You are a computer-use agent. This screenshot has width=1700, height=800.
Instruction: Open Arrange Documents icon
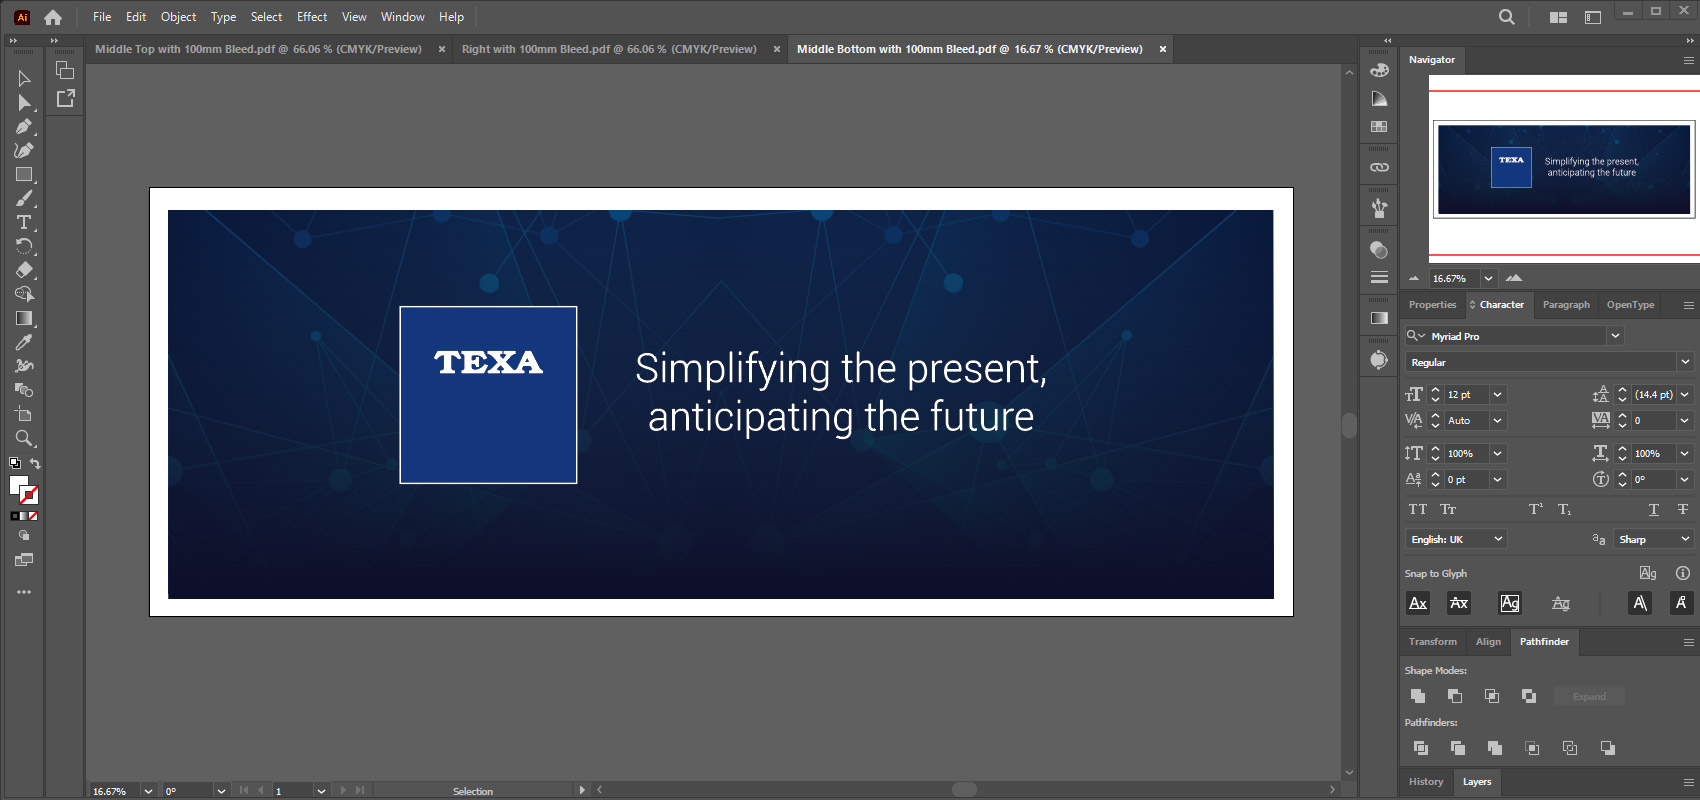tap(1558, 17)
